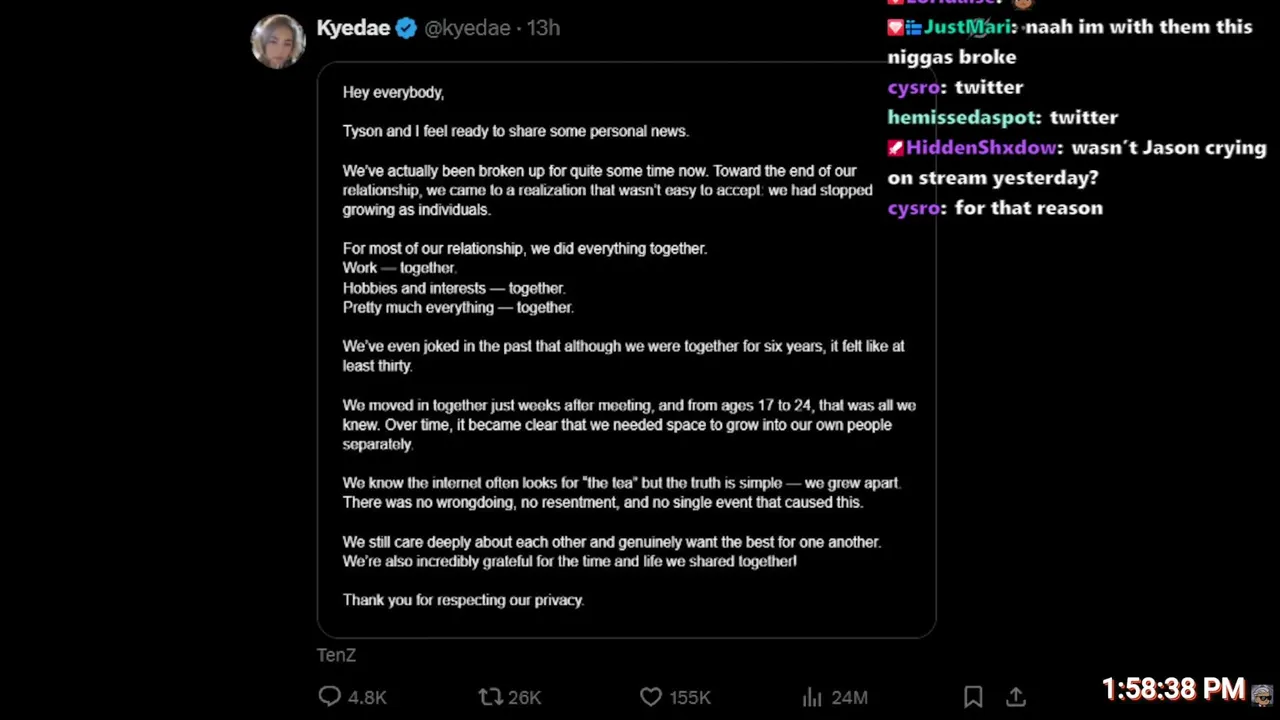
Task: Click the heart badge beside JustMari
Action: 896,28
